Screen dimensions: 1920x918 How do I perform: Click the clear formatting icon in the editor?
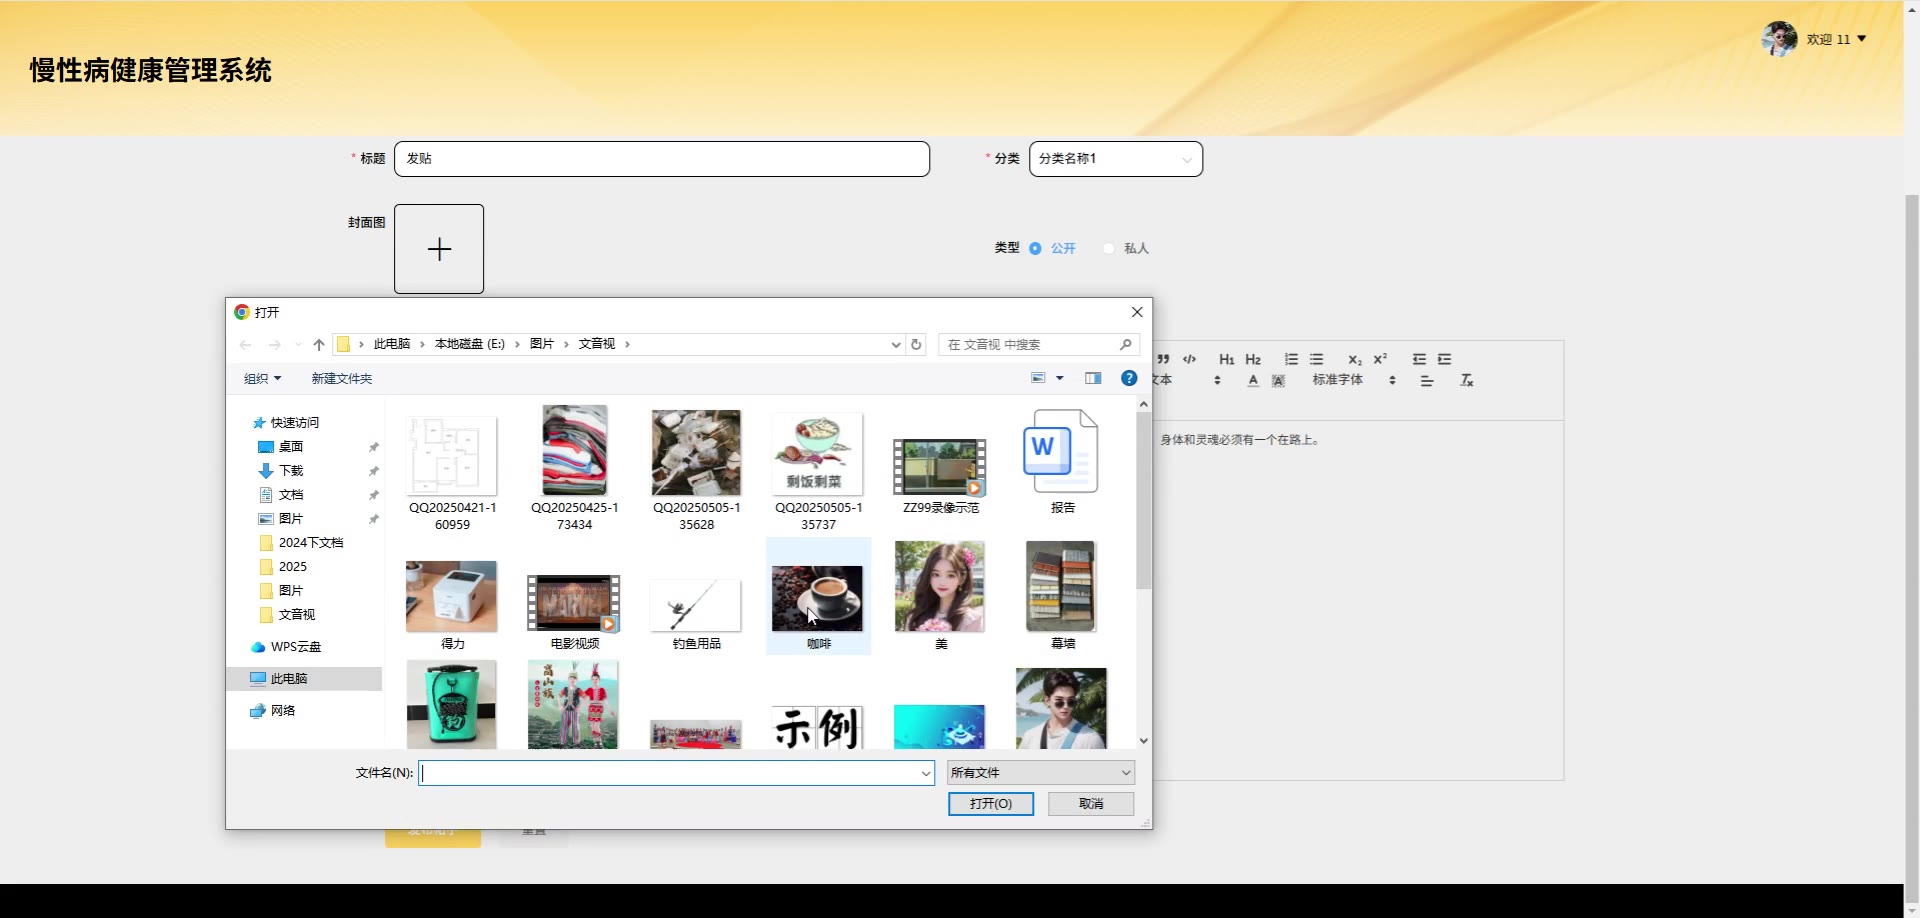pos(1466,380)
